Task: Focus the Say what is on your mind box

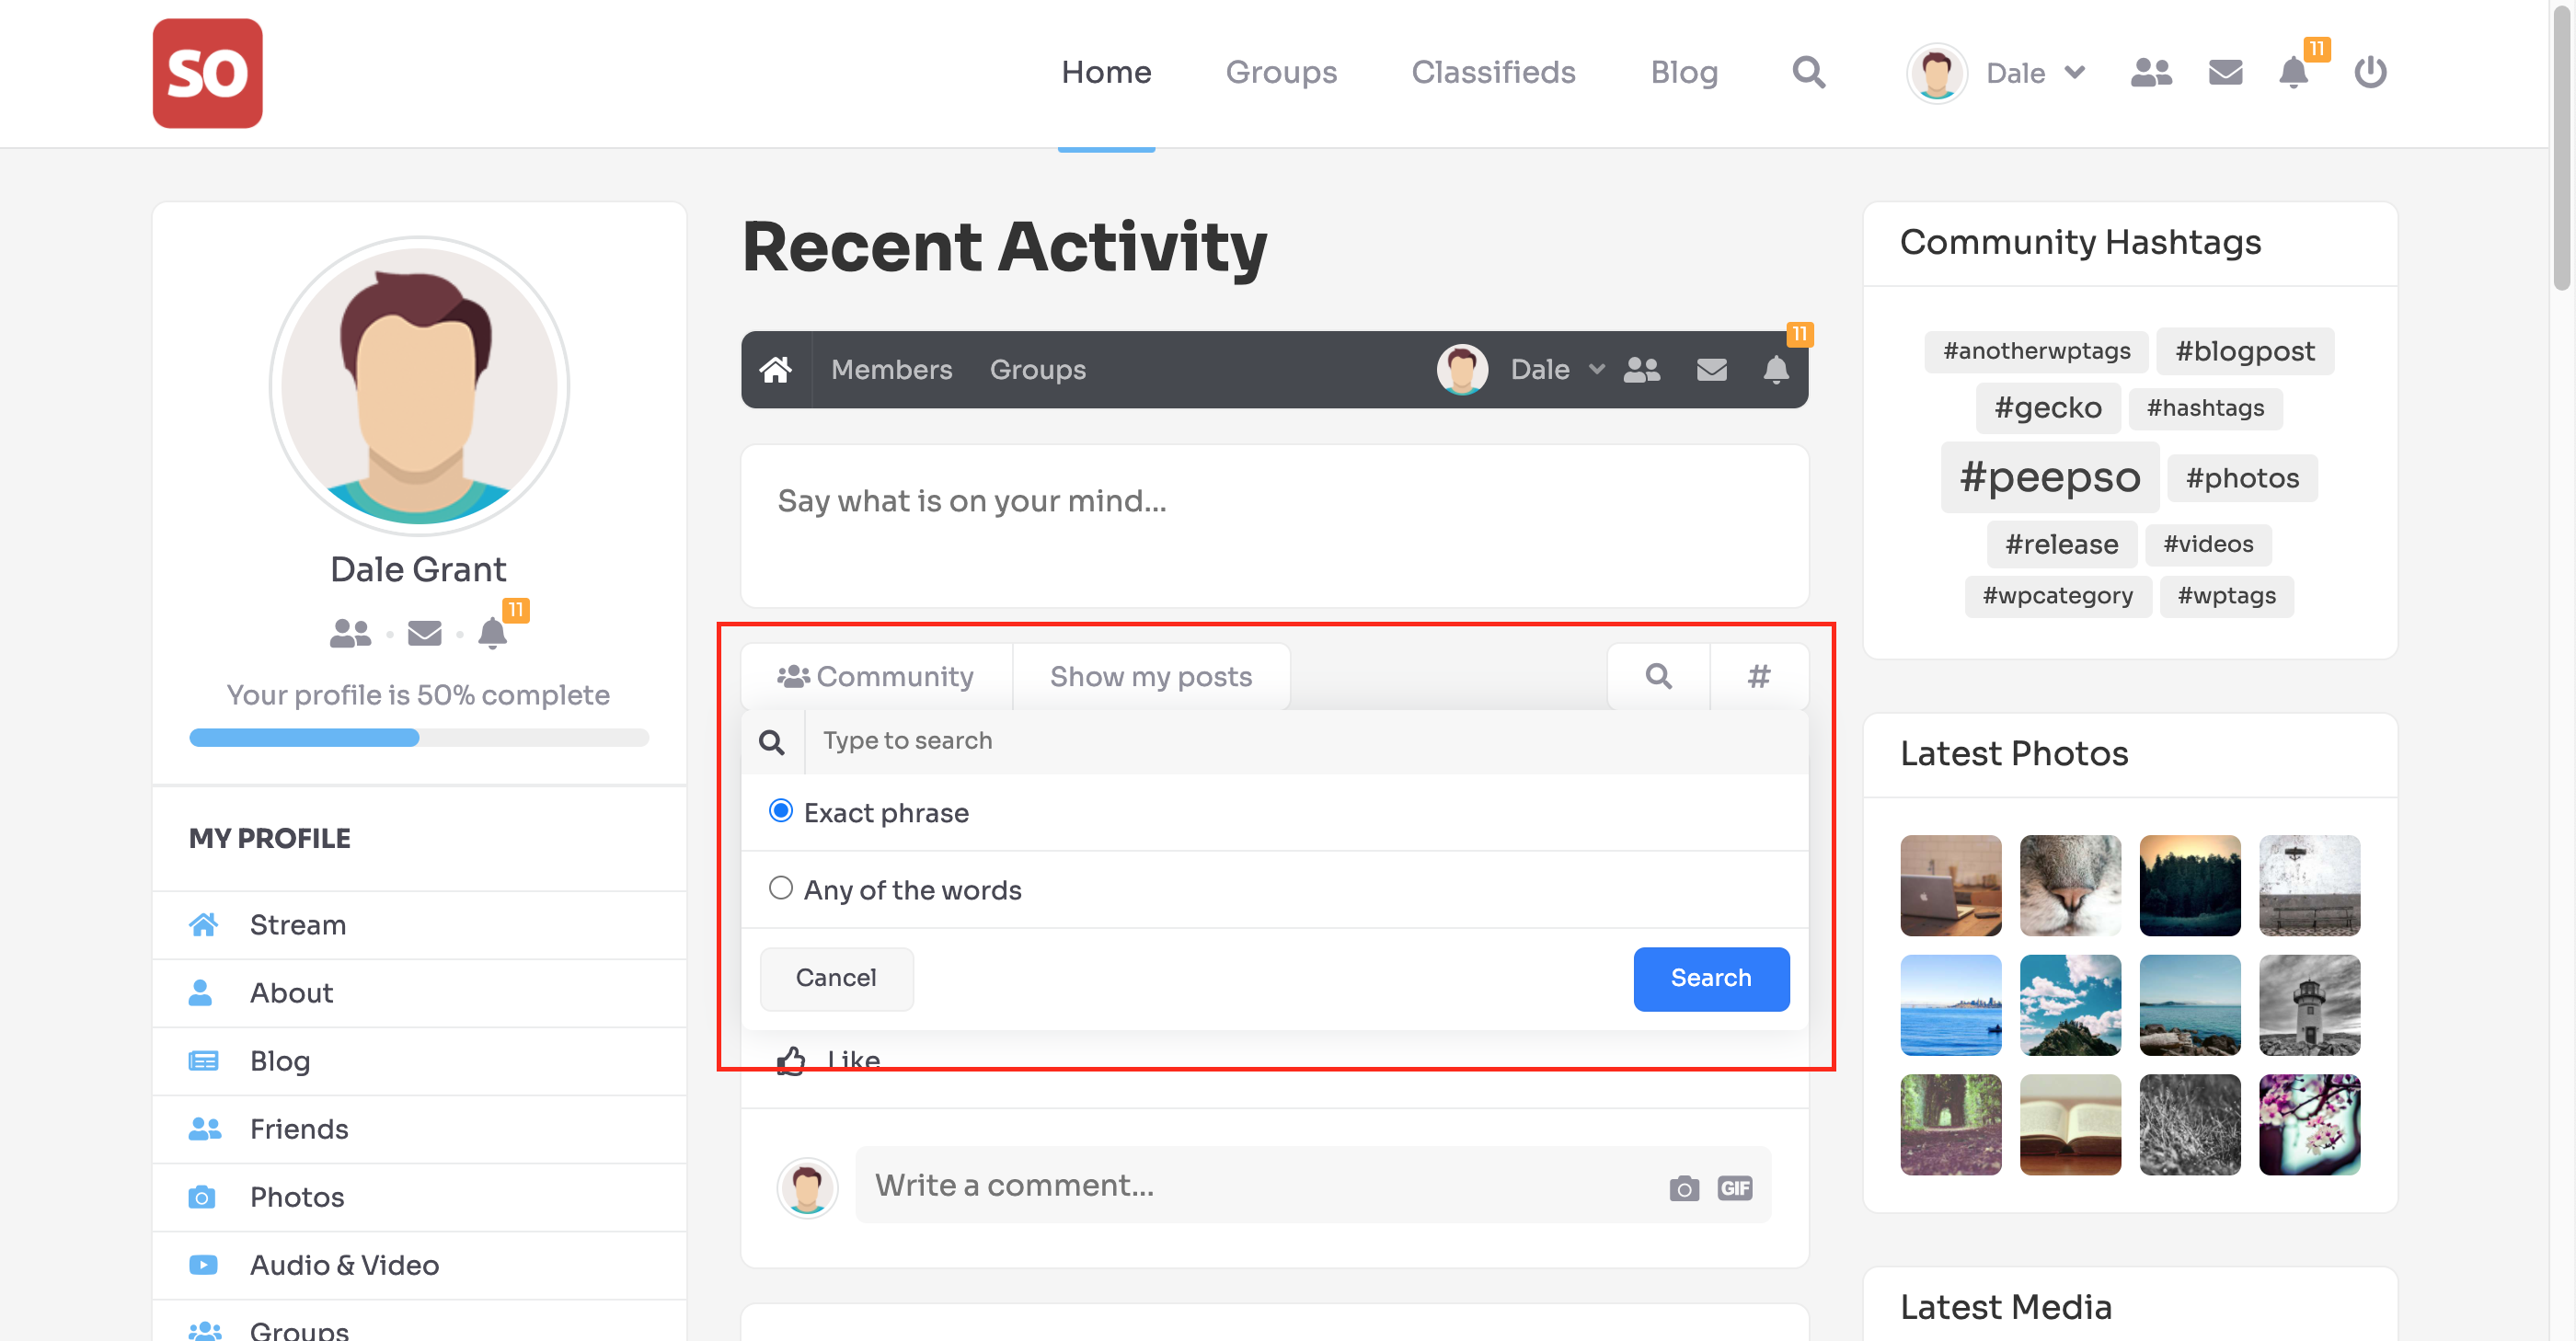Action: [1274, 526]
